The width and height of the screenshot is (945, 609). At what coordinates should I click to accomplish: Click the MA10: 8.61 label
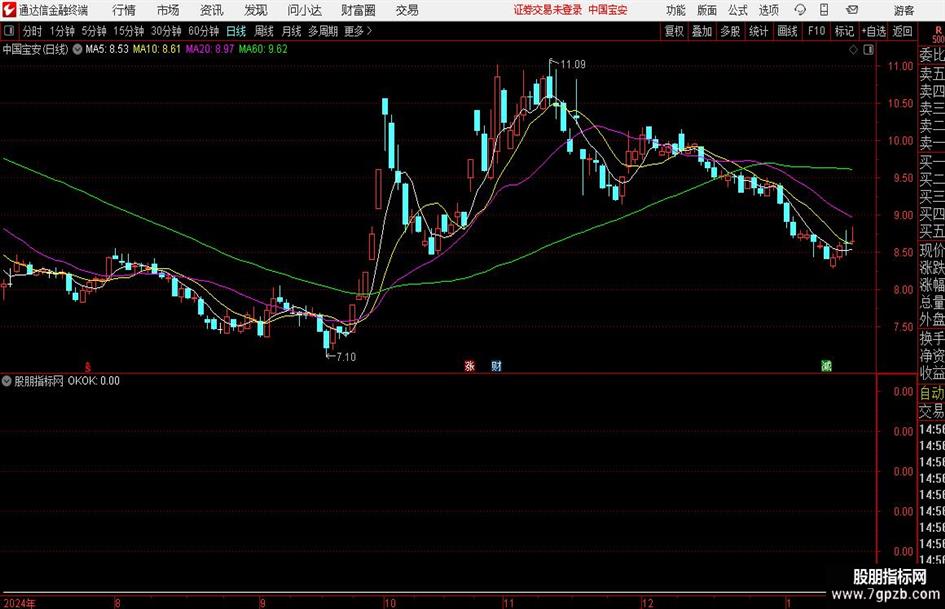pos(157,49)
